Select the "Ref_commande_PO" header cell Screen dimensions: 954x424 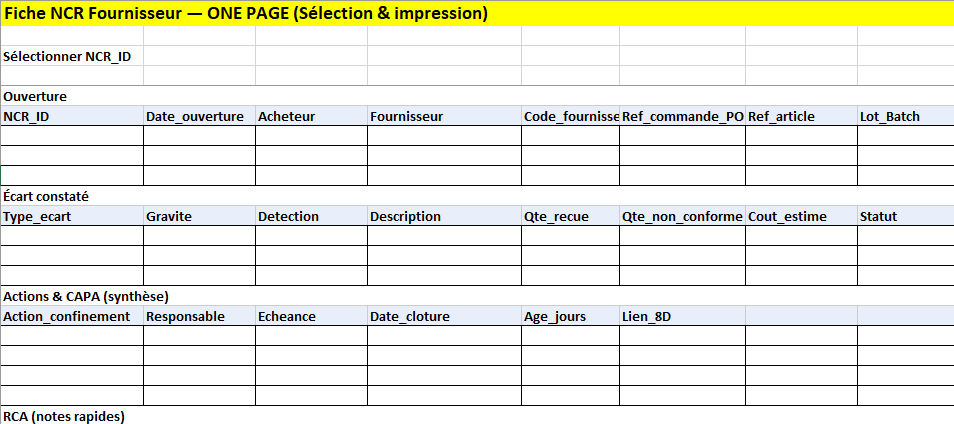pos(682,116)
